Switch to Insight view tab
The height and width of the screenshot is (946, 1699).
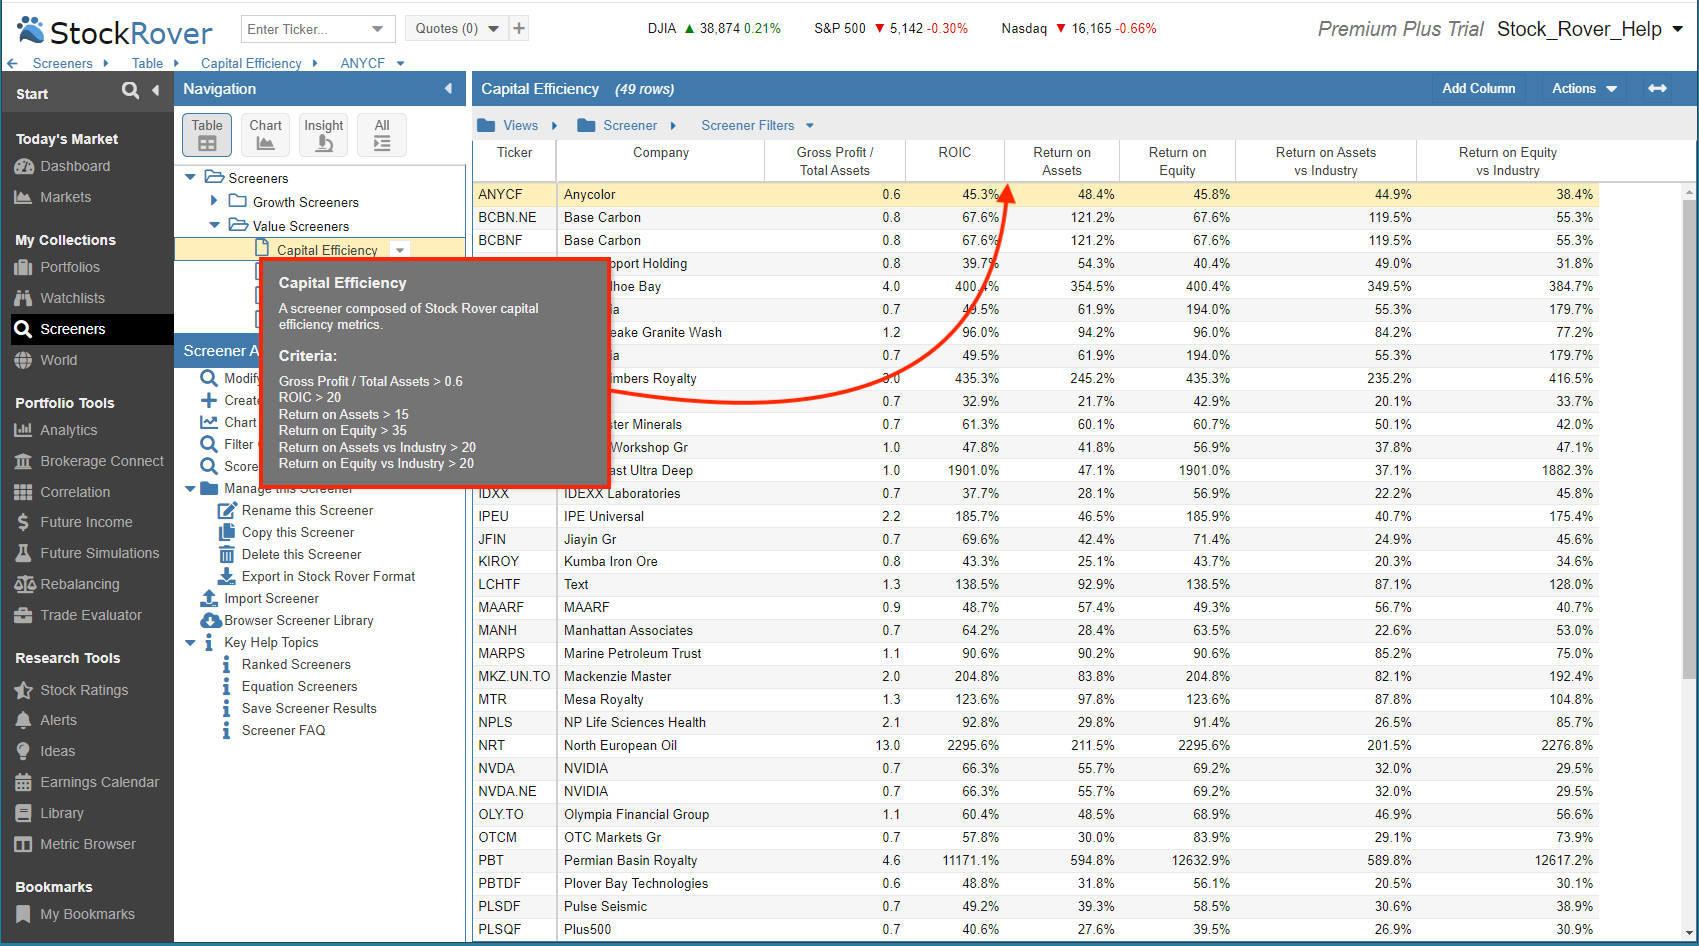click(x=324, y=135)
